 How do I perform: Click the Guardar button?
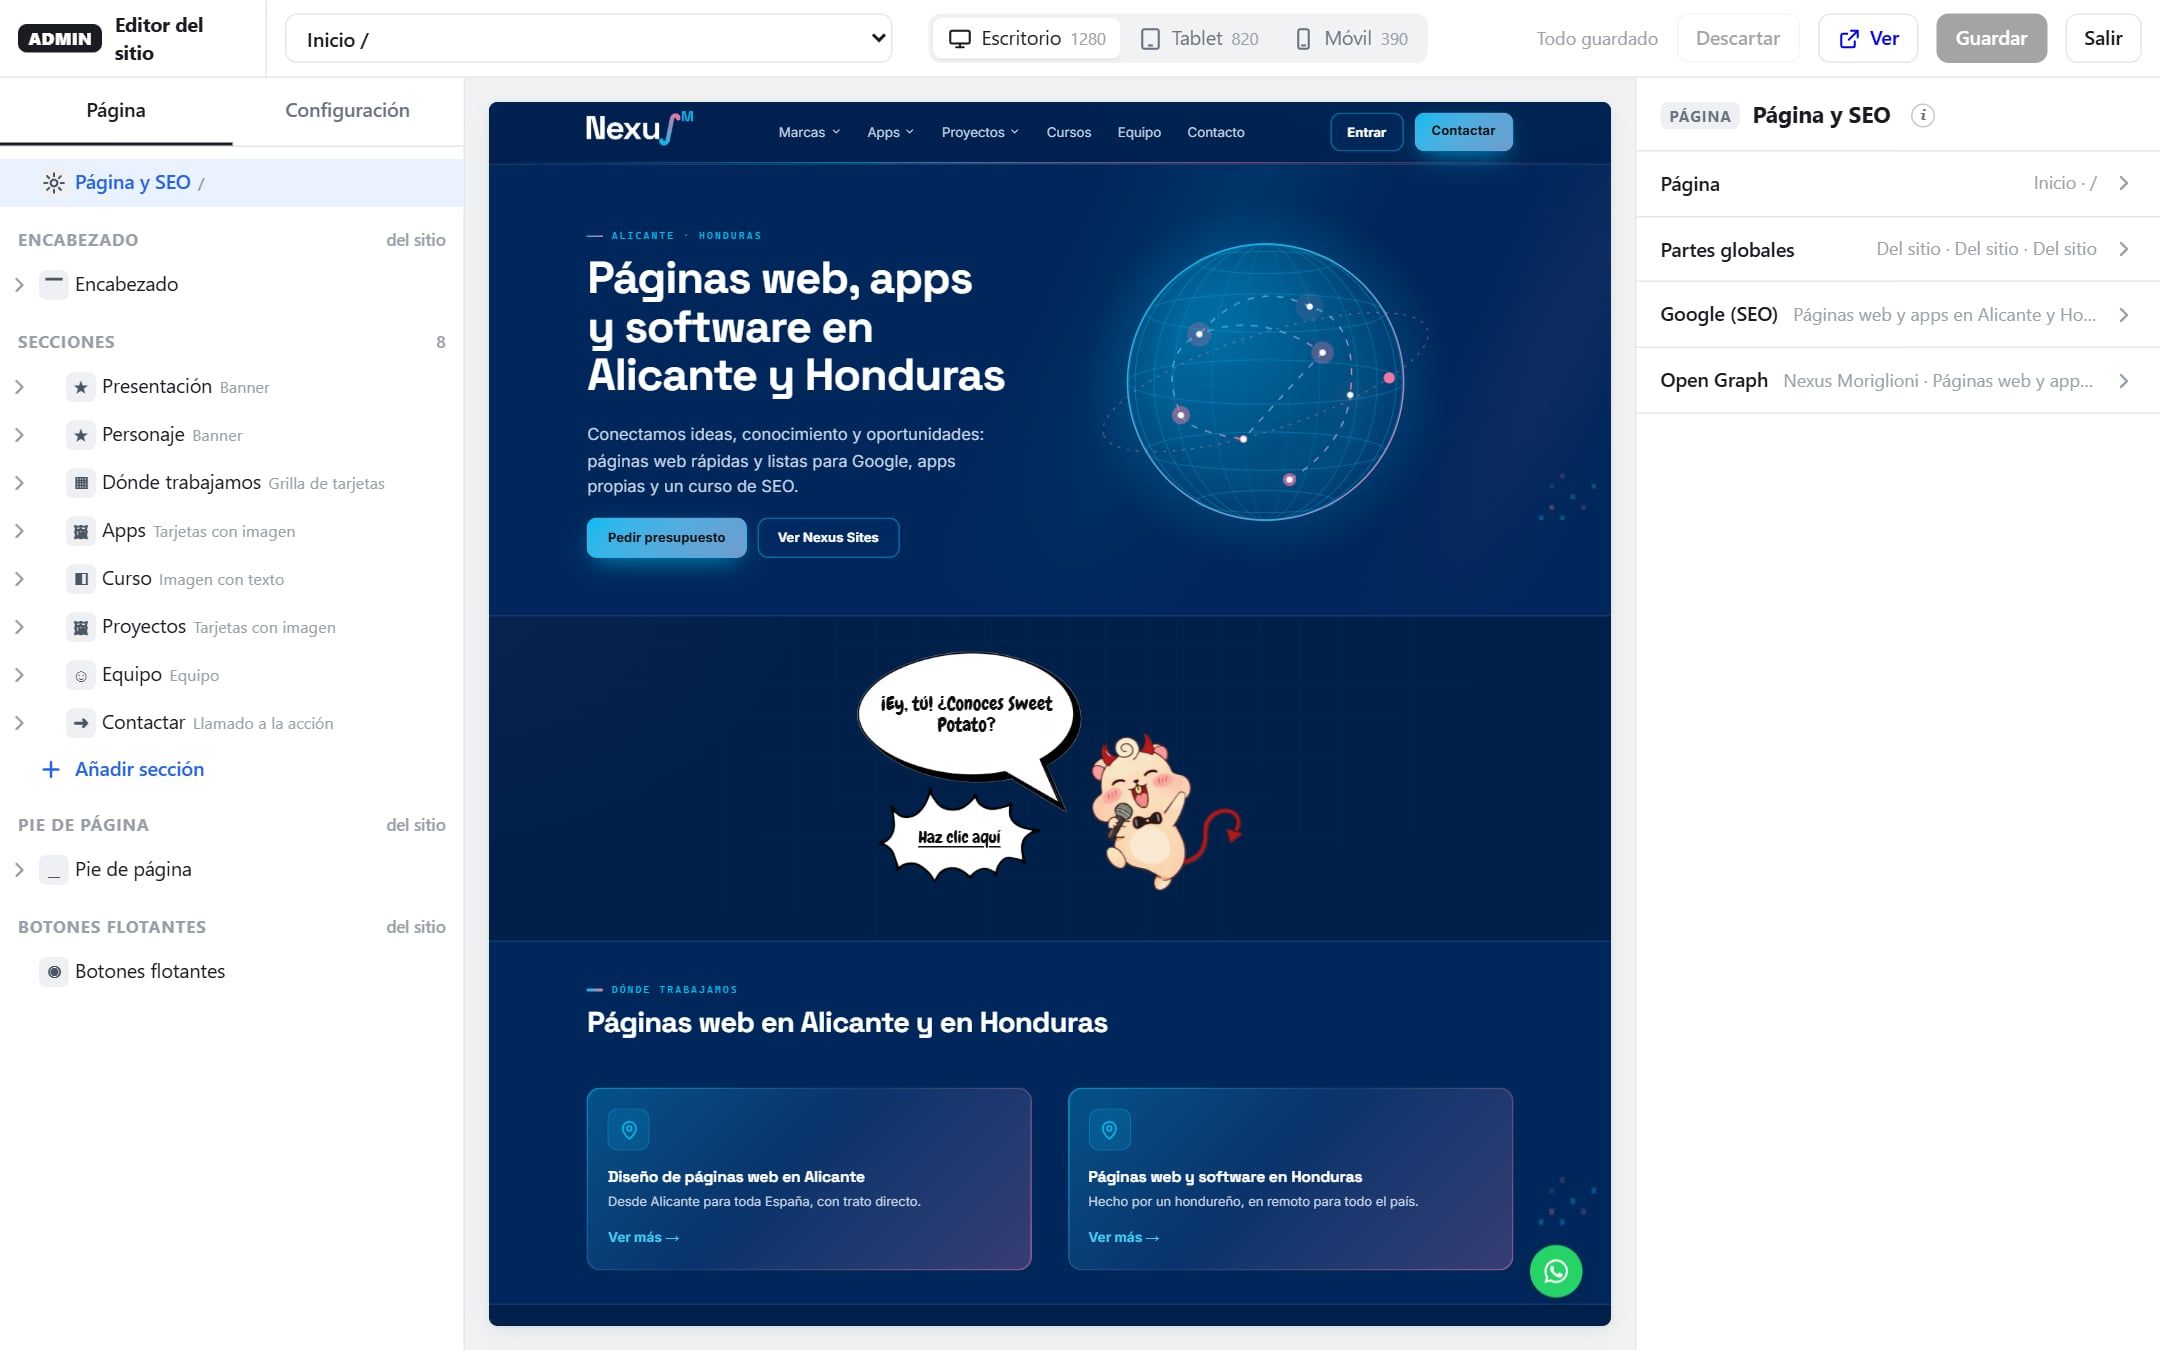[x=1991, y=38]
